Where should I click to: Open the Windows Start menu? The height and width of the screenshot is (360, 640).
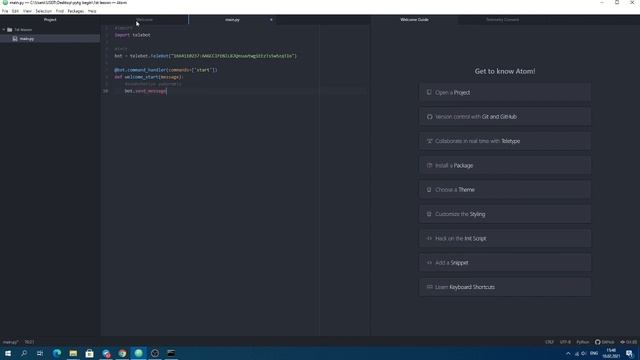(8, 353)
